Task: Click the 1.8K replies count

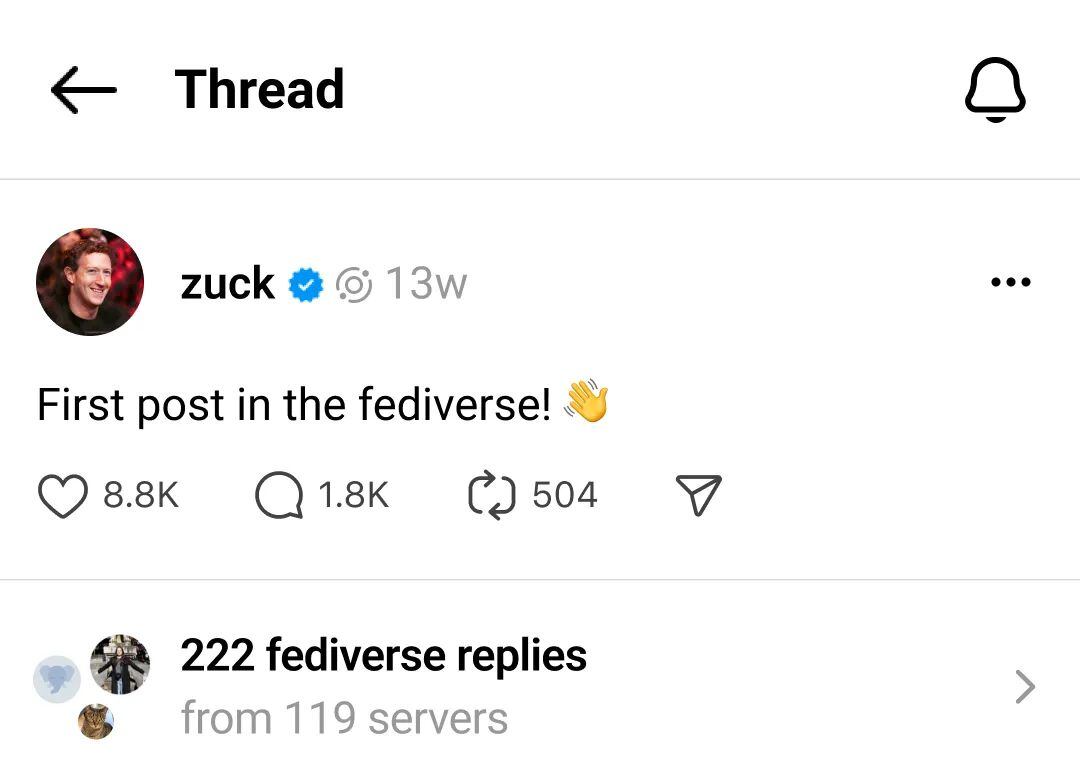Action: coord(352,494)
